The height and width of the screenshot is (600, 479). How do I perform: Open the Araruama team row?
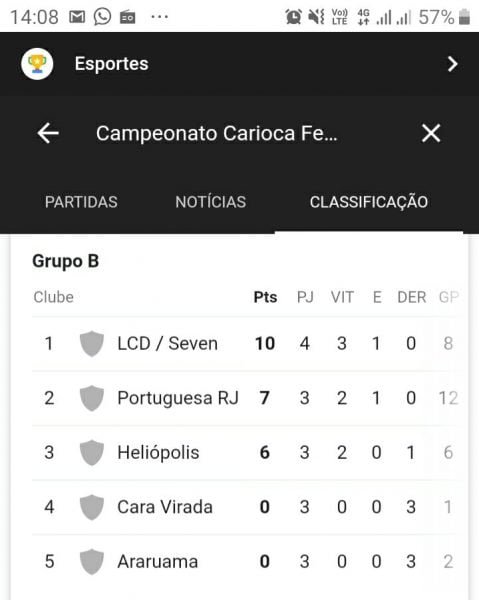pos(245,562)
